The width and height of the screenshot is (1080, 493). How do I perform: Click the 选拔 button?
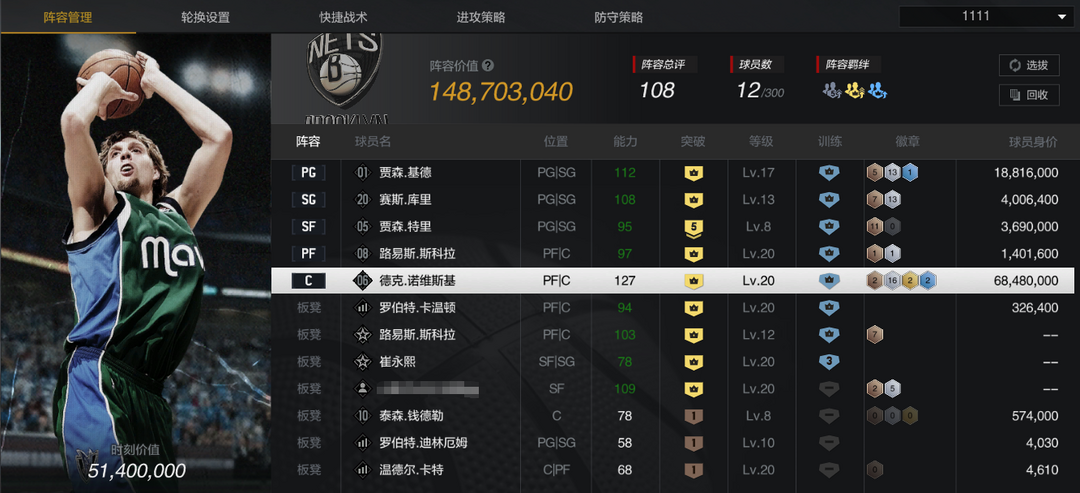1029,65
